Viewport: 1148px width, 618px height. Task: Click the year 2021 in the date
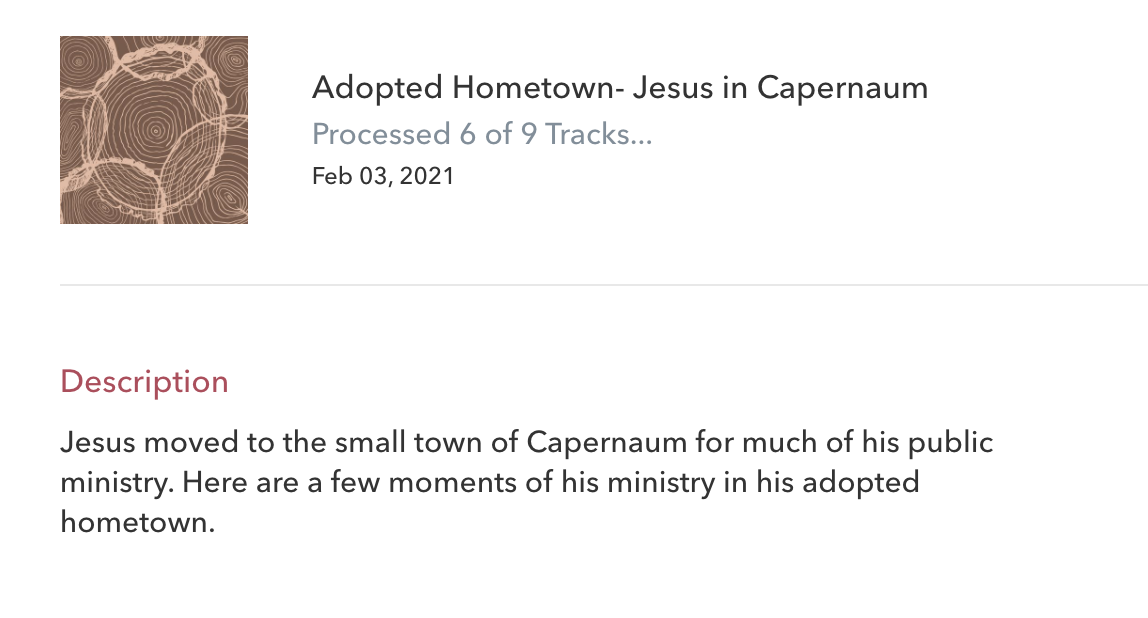point(429,177)
